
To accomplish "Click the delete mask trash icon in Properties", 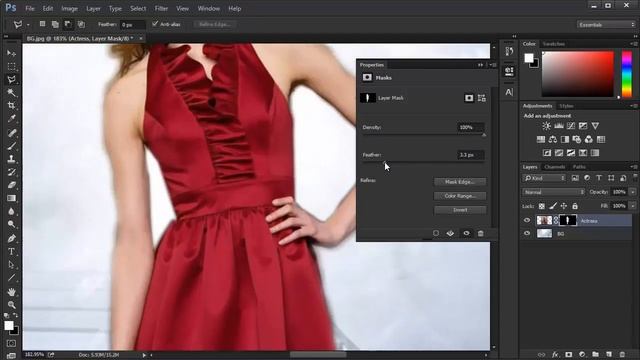I will point(480,233).
